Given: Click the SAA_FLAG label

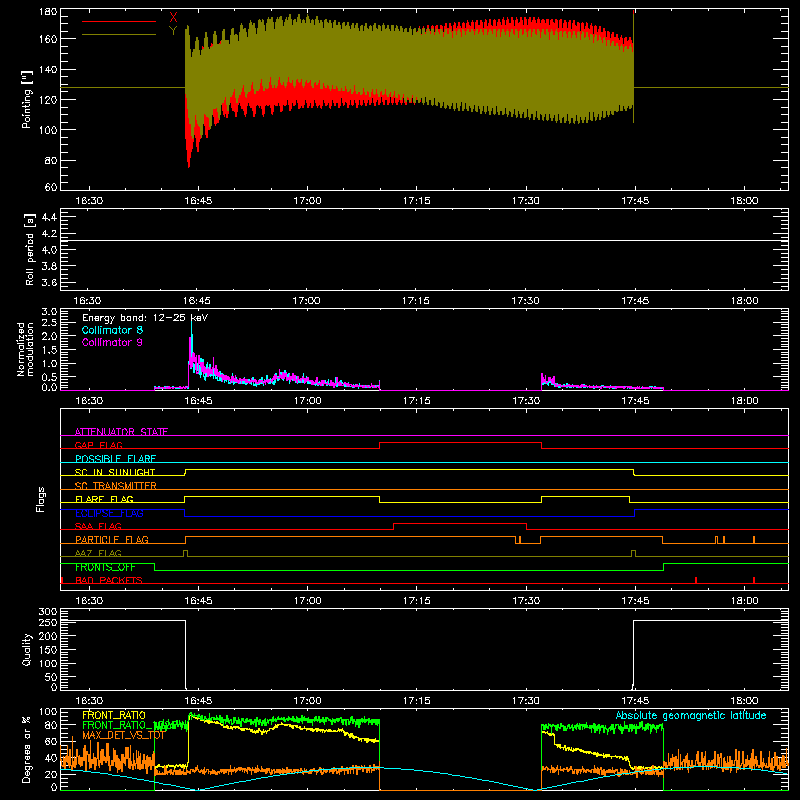Looking at the screenshot, I should 98,526.
